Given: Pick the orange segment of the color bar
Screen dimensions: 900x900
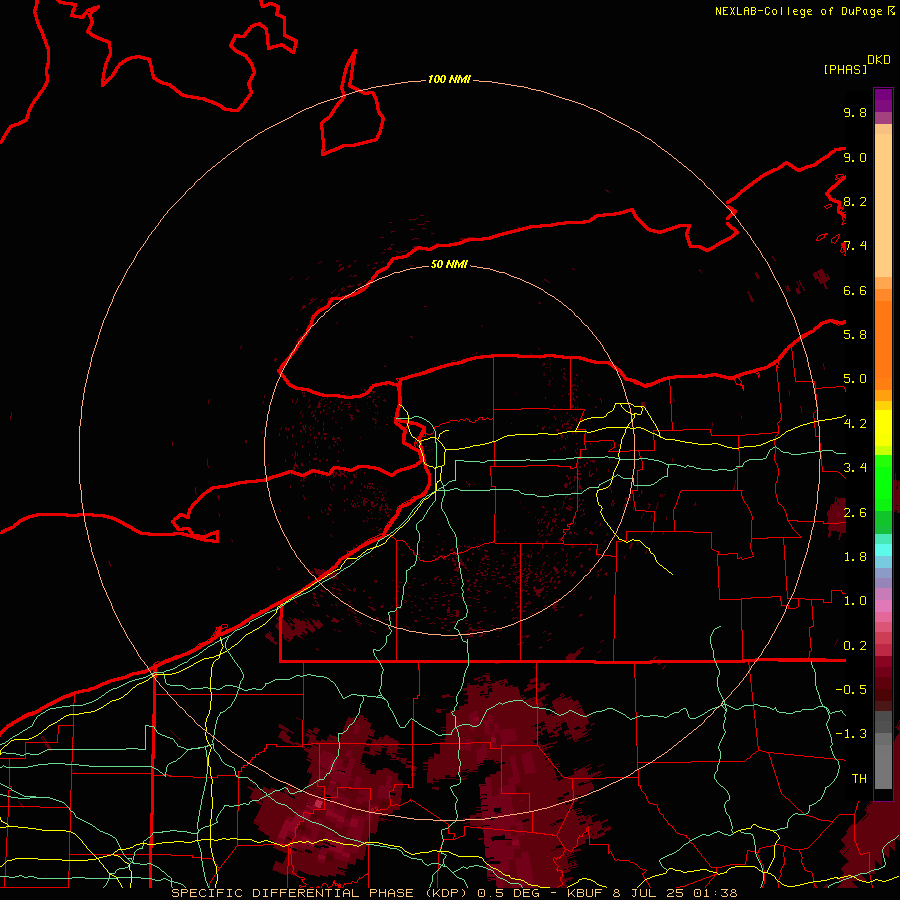Looking at the screenshot, I should coord(883,346).
